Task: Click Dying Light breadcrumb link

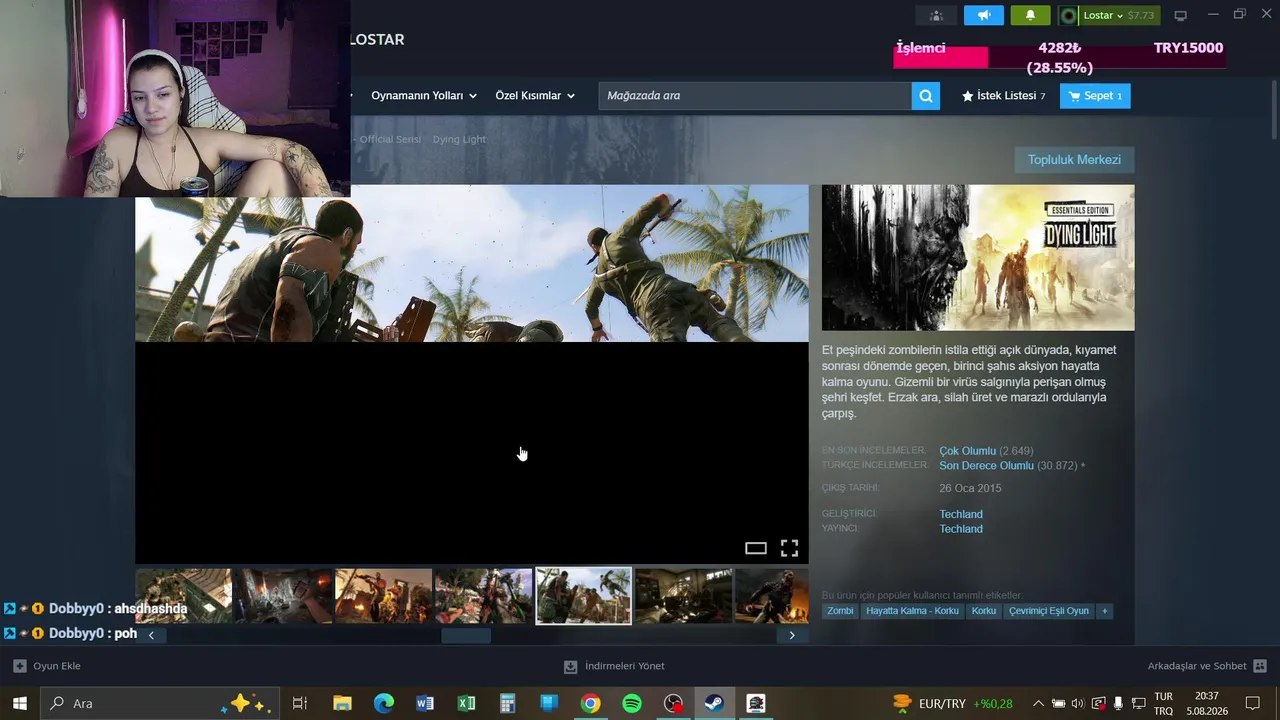Action: 459,140
